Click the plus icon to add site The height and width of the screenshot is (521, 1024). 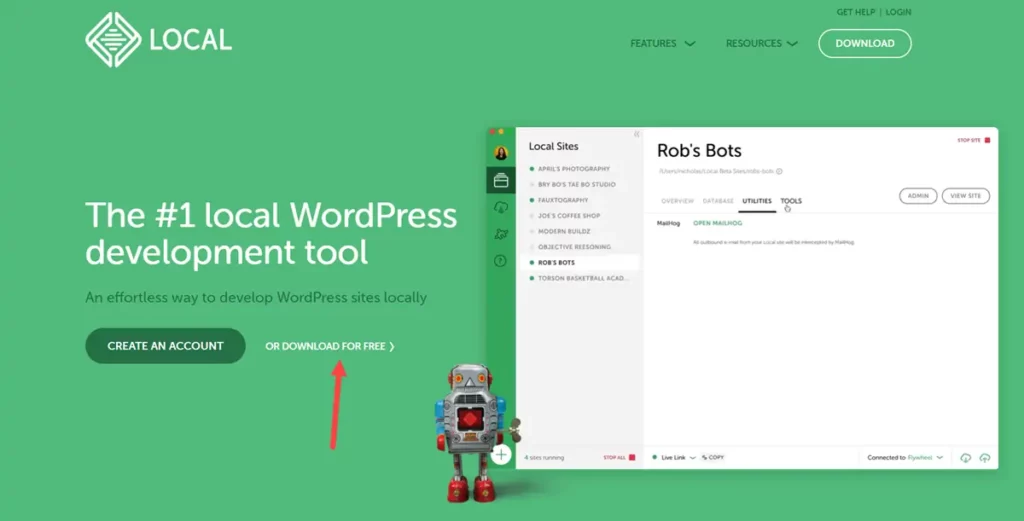point(501,455)
